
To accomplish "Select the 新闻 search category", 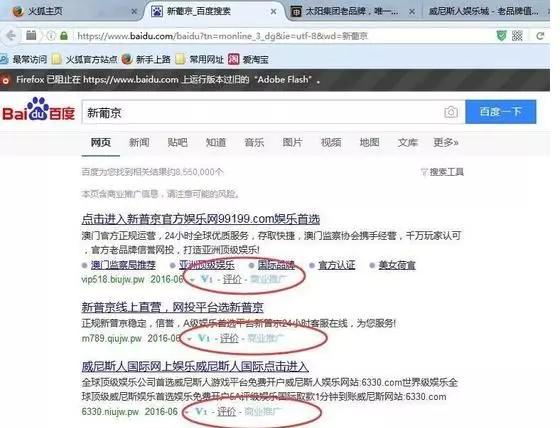I will (139, 143).
